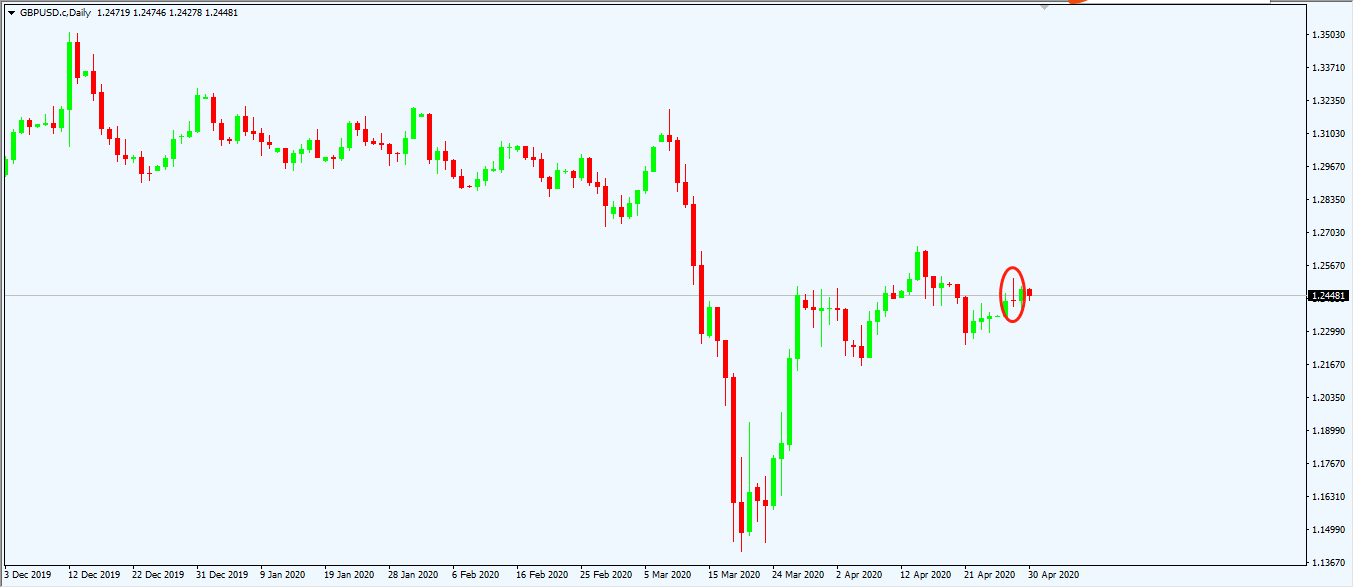Click the 24 Mar 2020 date label
Viewport: 1354px width, 588px height.
pyautogui.click(x=798, y=575)
